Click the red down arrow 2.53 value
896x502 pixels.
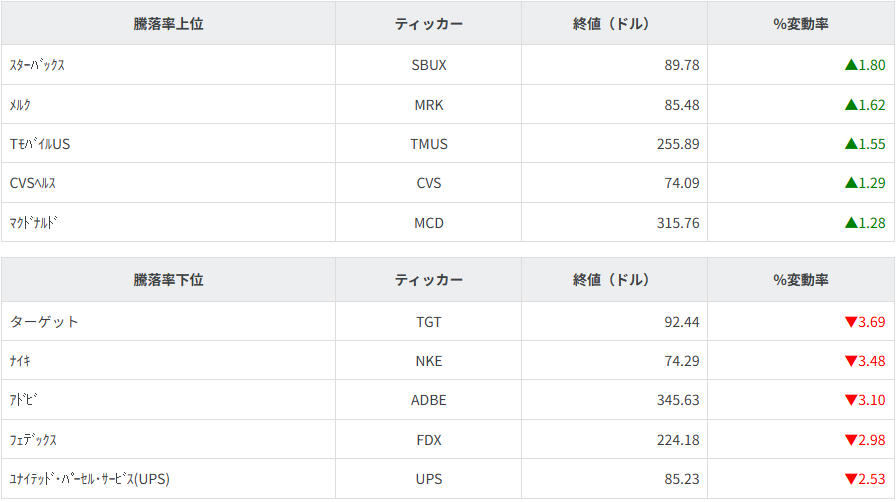[865, 479]
